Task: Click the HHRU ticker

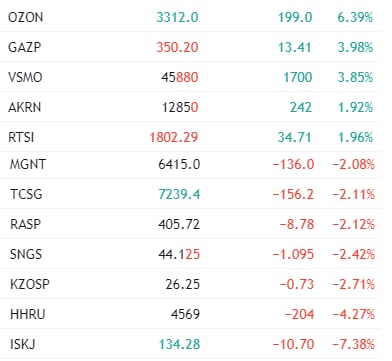Action: [27, 314]
